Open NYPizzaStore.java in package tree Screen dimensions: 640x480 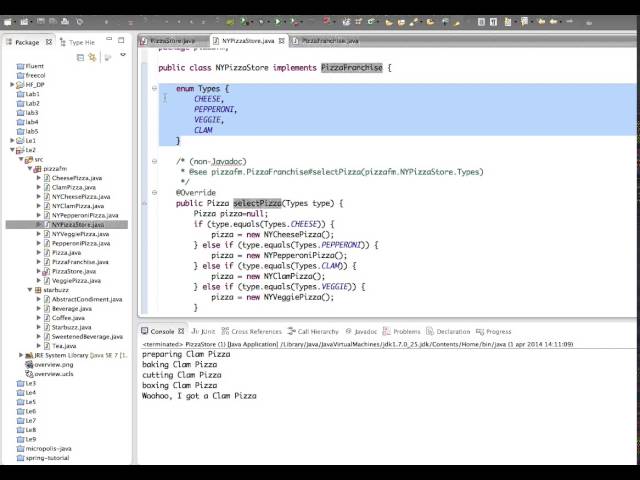(77, 225)
